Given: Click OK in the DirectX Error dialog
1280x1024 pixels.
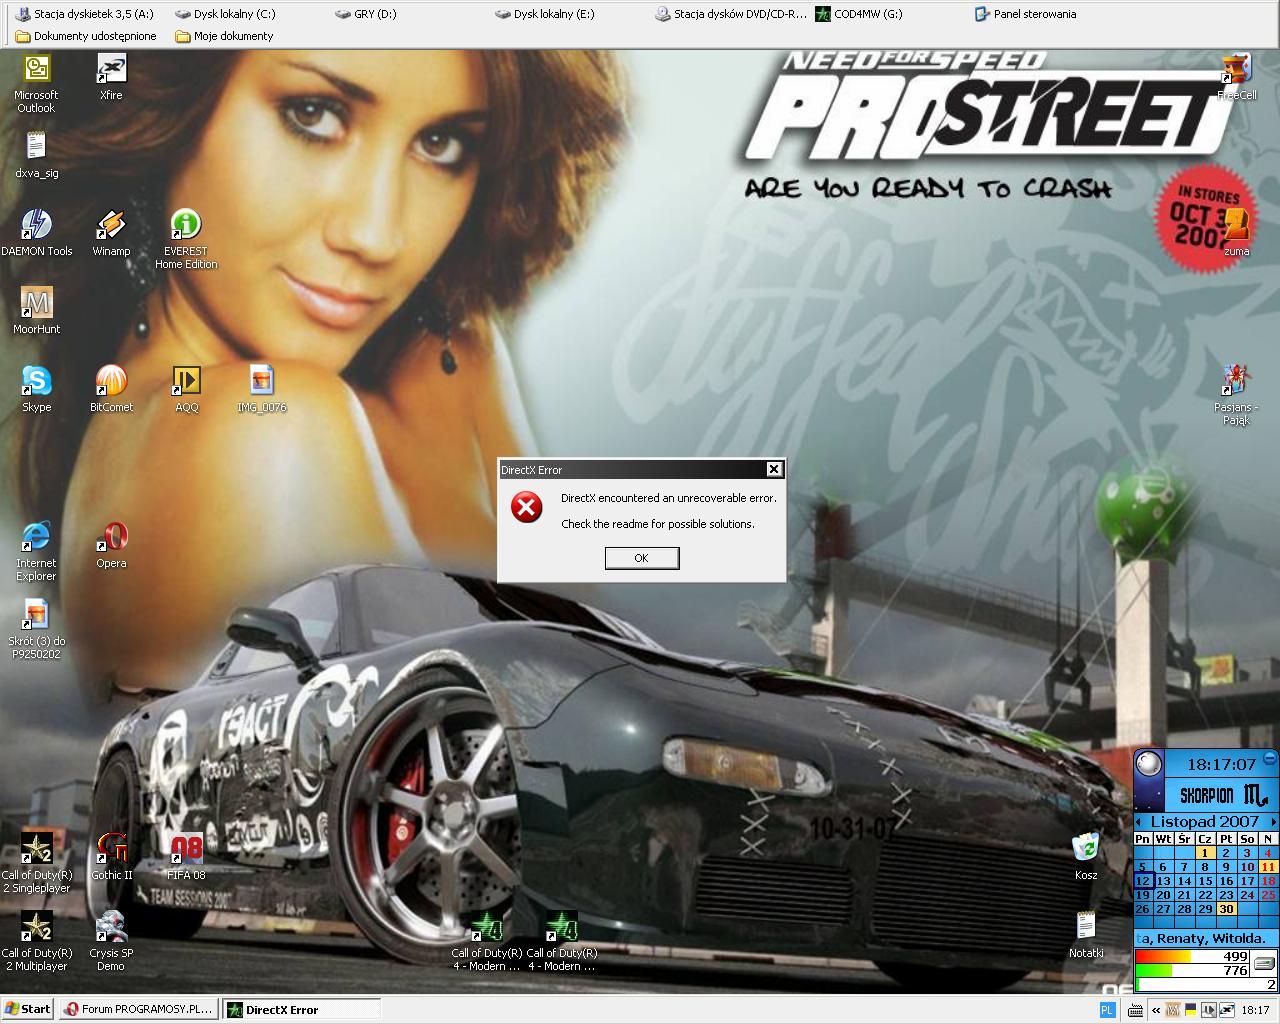Looking at the screenshot, I should pyautogui.click(x=642, y=558).
